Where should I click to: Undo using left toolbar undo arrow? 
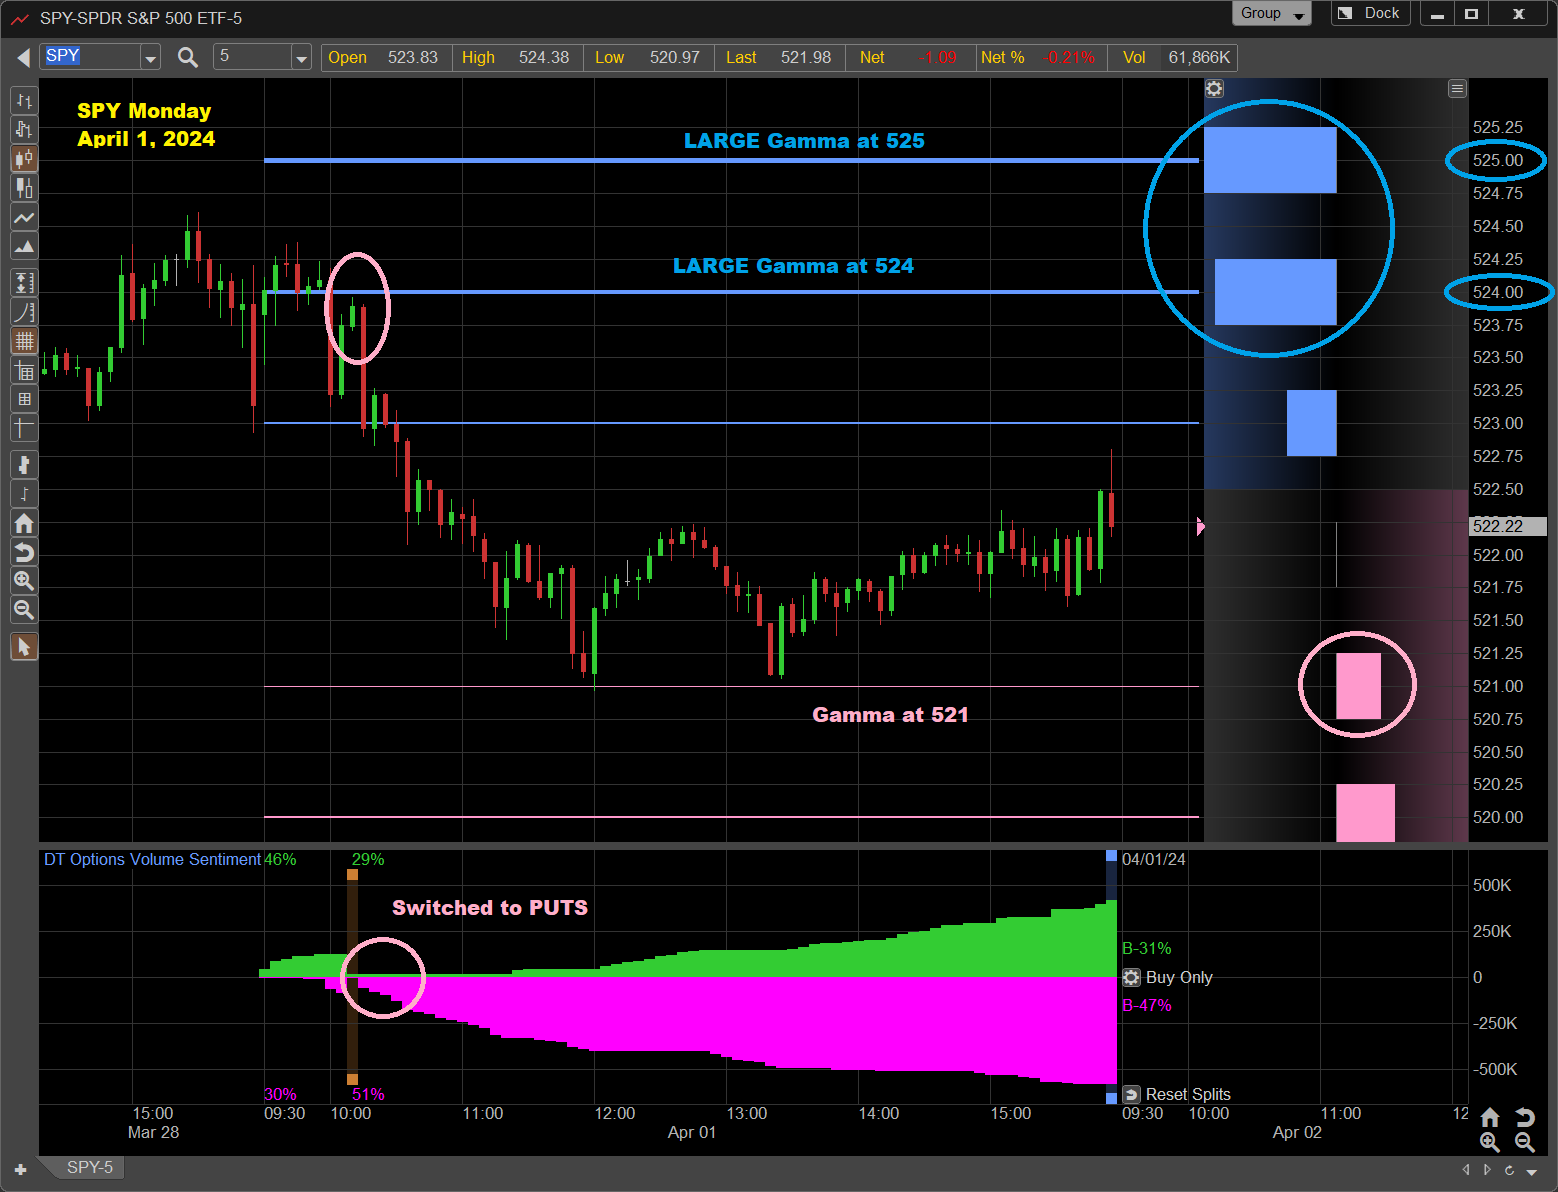coord(24,552)
